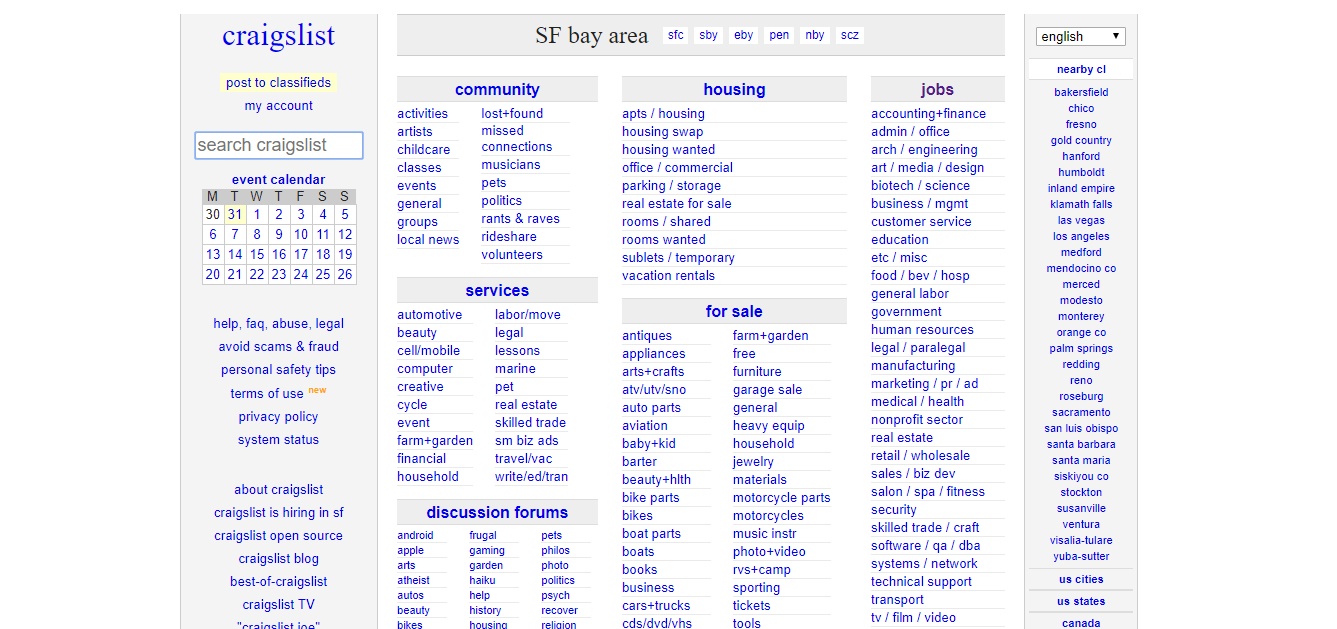Open the craigslist blog

pos(279,559)
